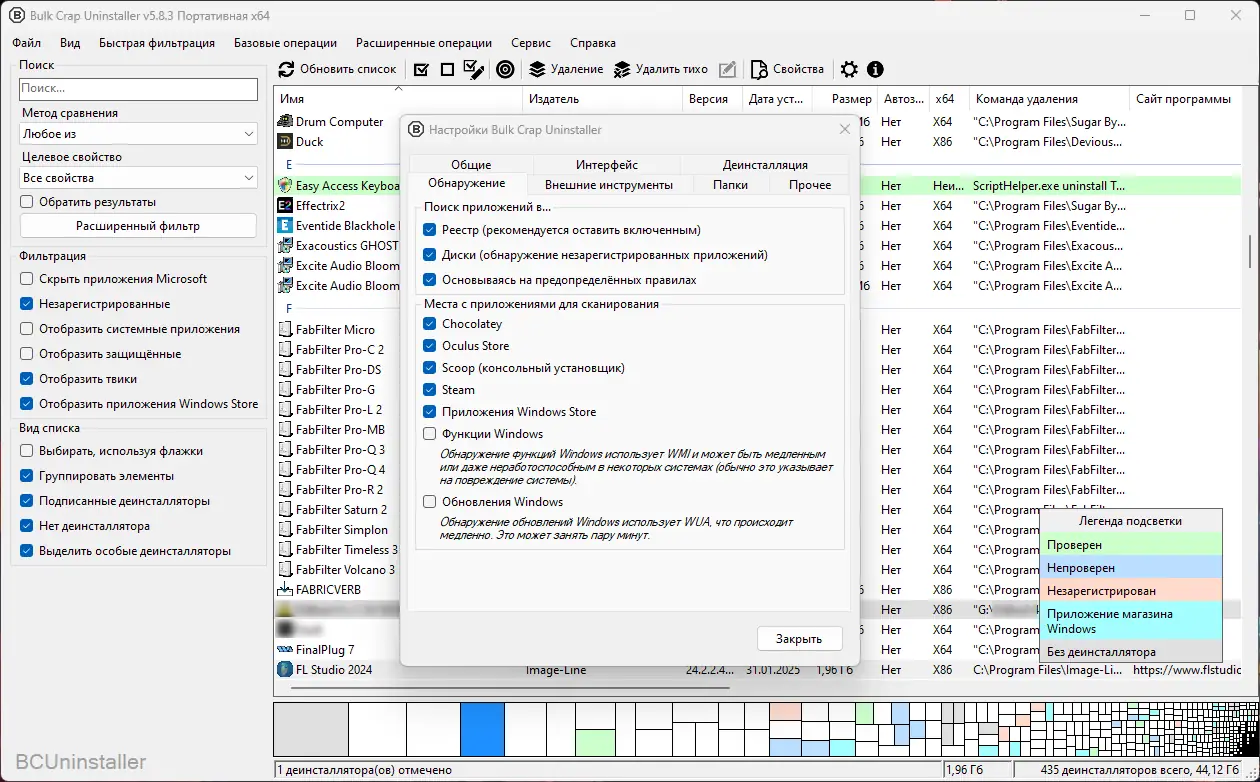Click the Duck row icon
Viewport: 1260px width, 782px height.
tap(285, 142)
